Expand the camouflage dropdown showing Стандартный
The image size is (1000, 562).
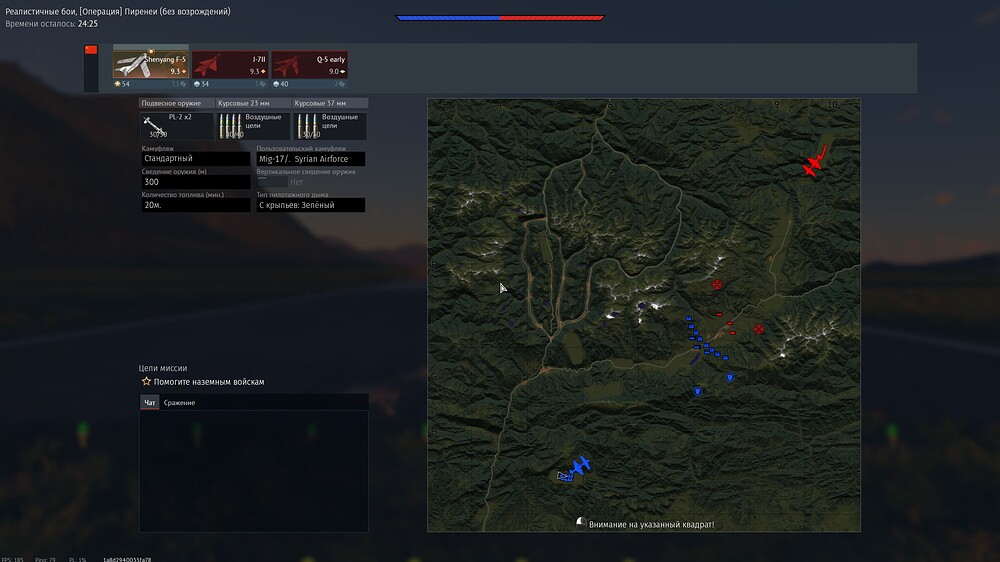tap(195, 158)
